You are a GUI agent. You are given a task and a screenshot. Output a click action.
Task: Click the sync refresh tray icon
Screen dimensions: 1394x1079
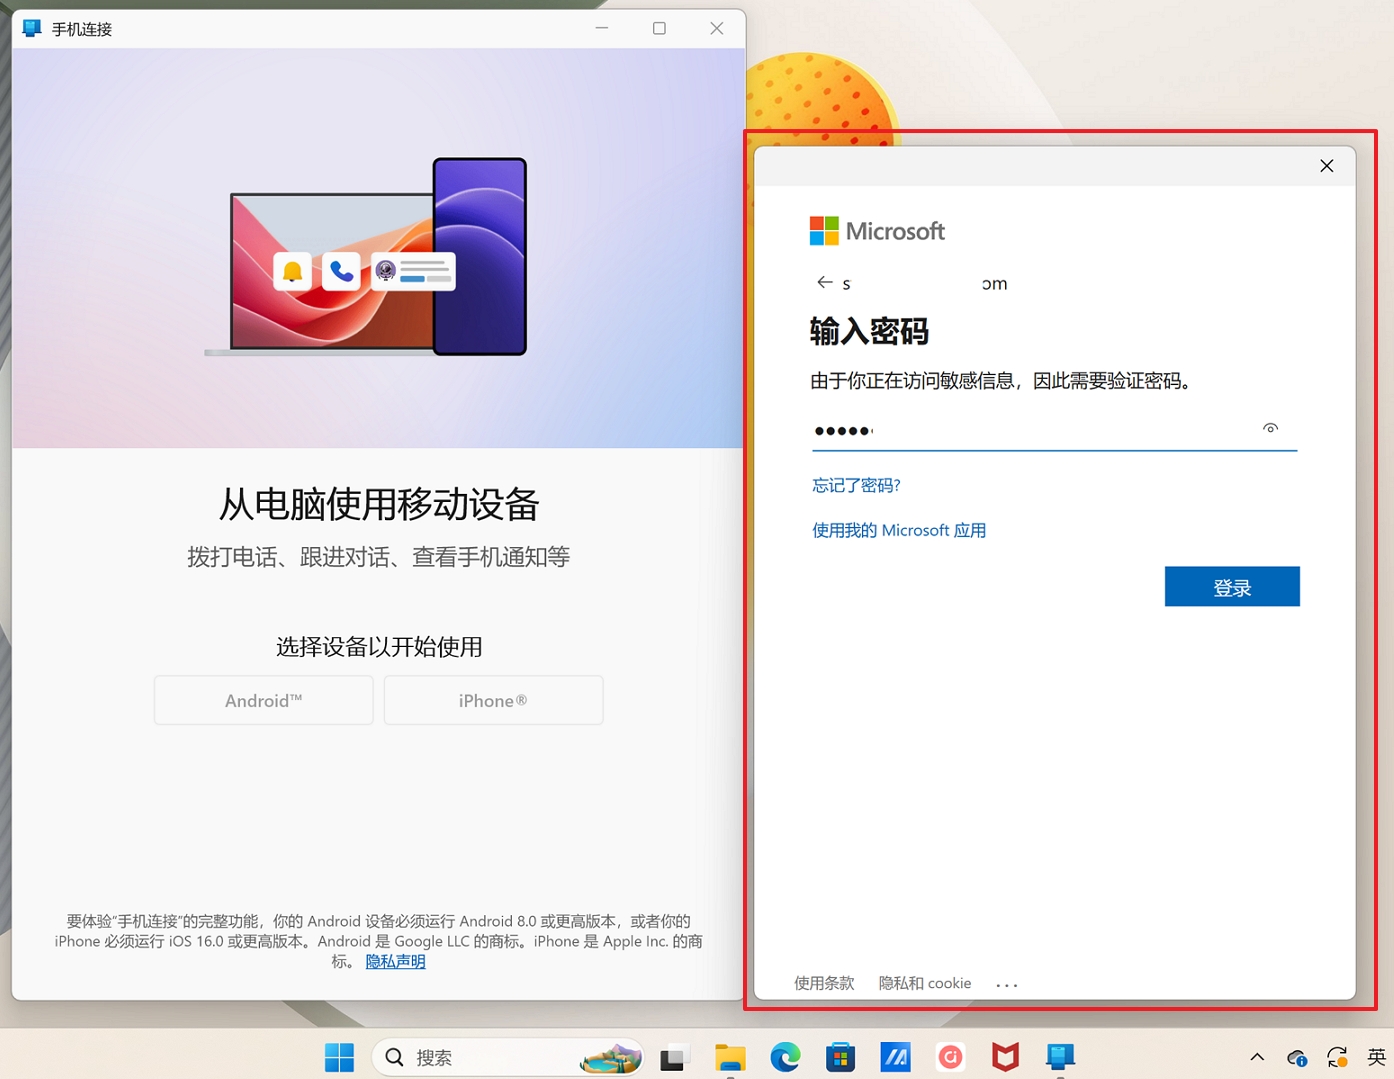click(x=1337, y=1057)
